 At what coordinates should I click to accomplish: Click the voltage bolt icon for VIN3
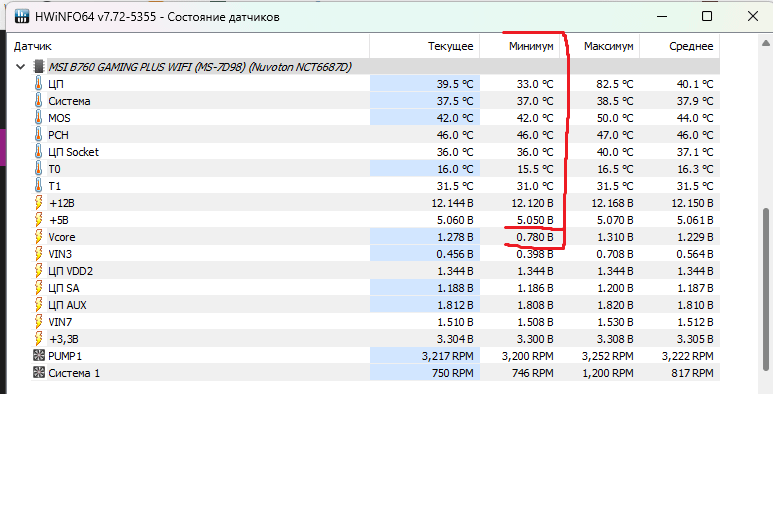click(38, 254)
